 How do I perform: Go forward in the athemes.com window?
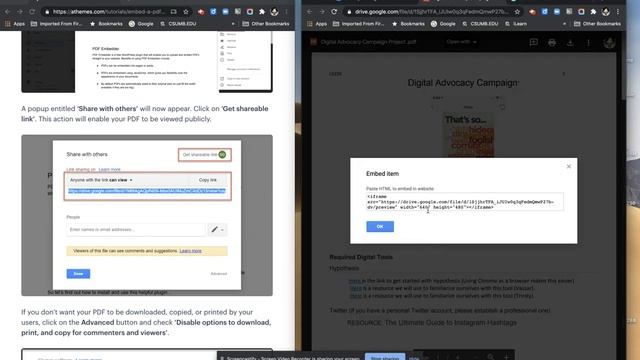20,12
